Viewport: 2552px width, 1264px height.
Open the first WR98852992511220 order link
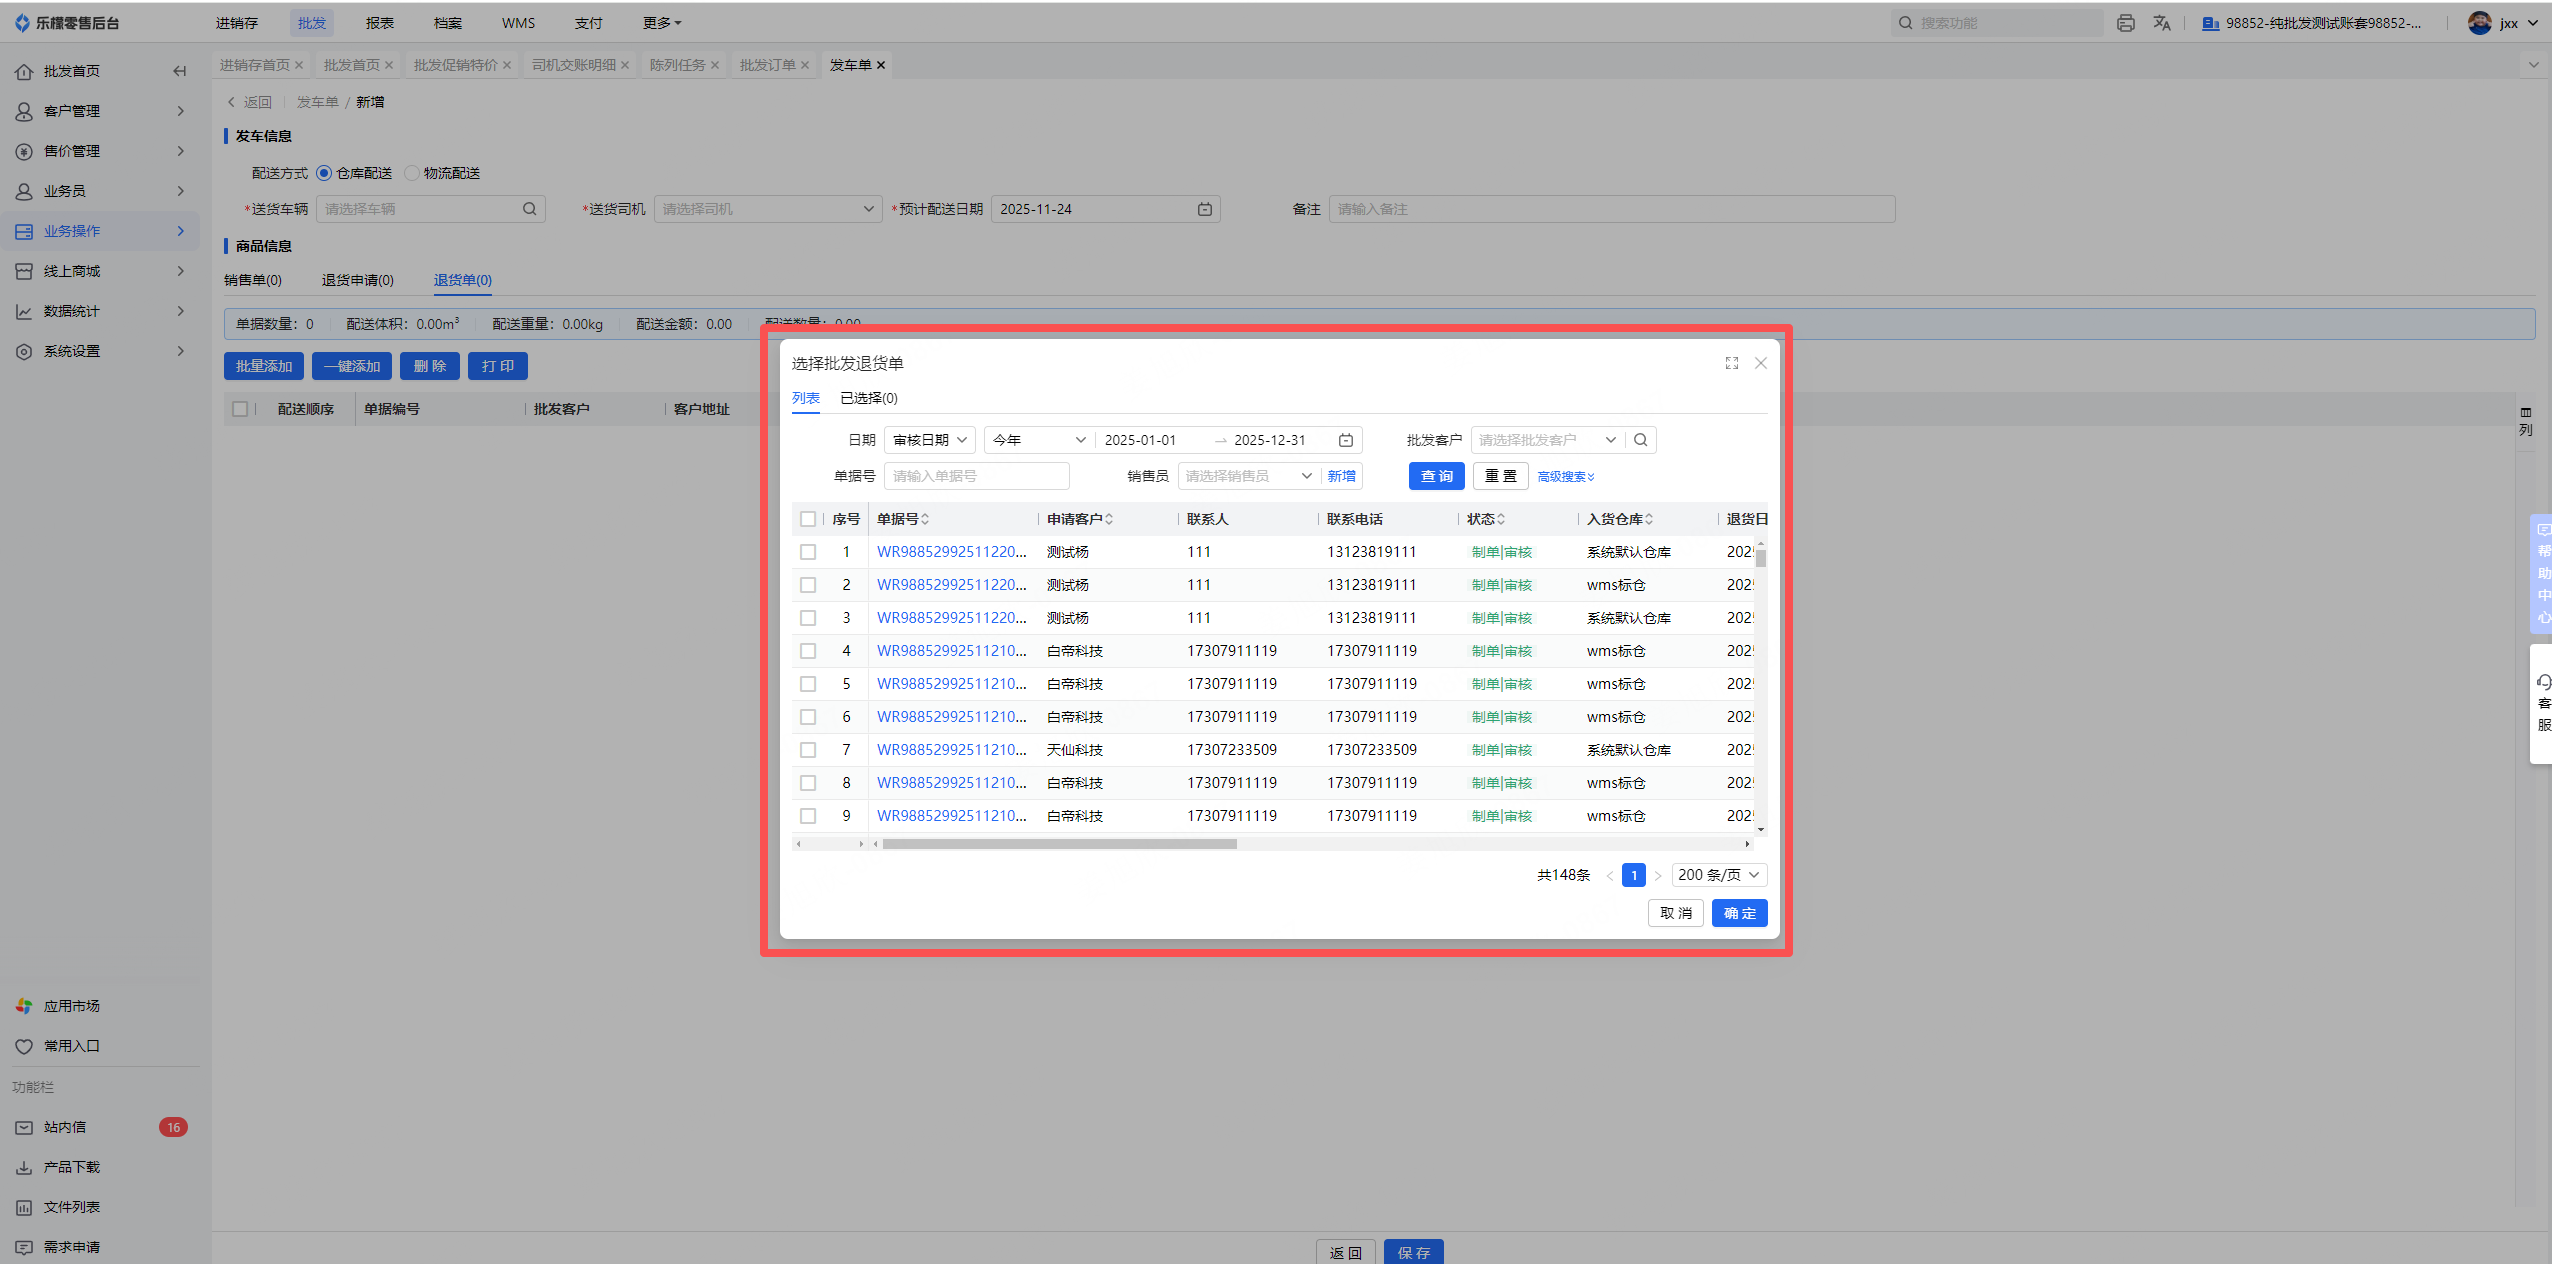951,552
